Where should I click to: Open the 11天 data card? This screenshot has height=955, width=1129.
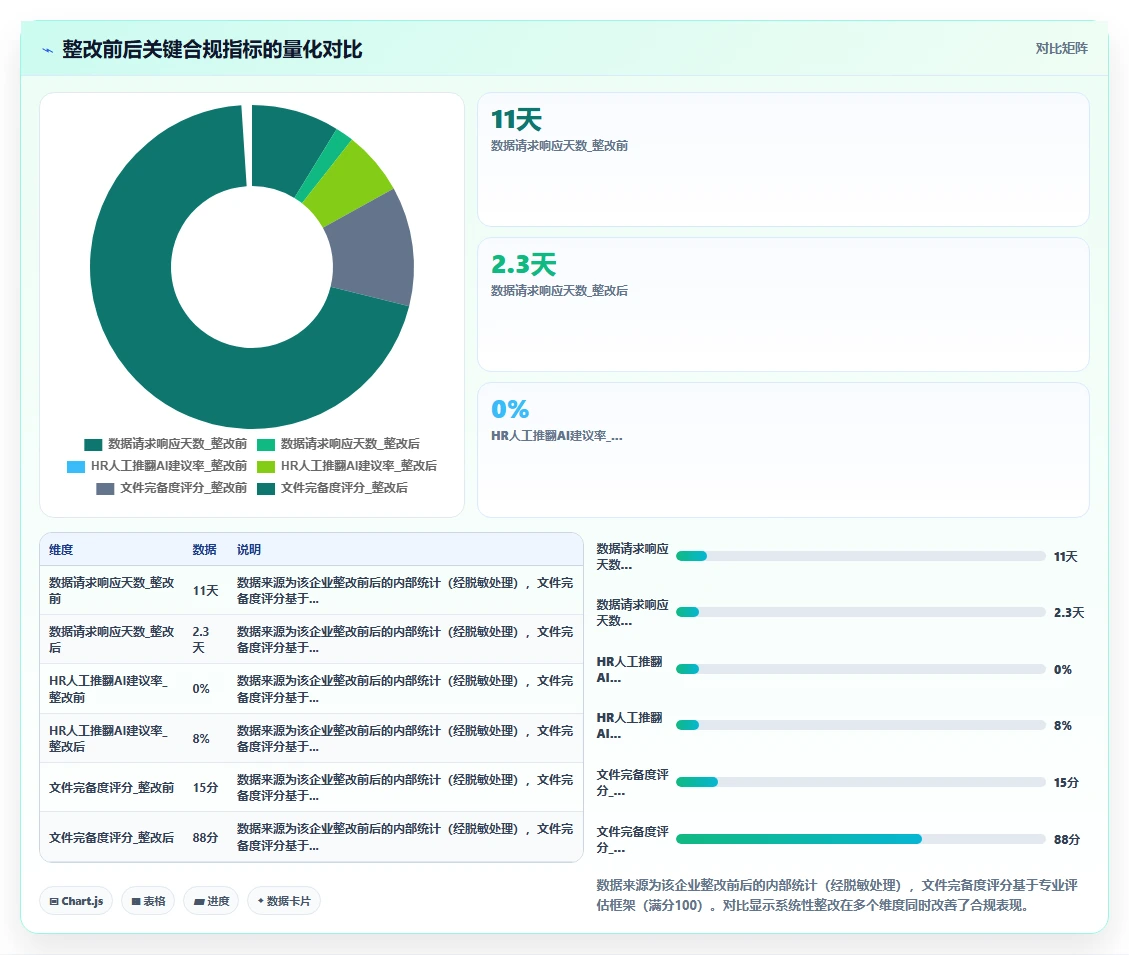[783, 159]
